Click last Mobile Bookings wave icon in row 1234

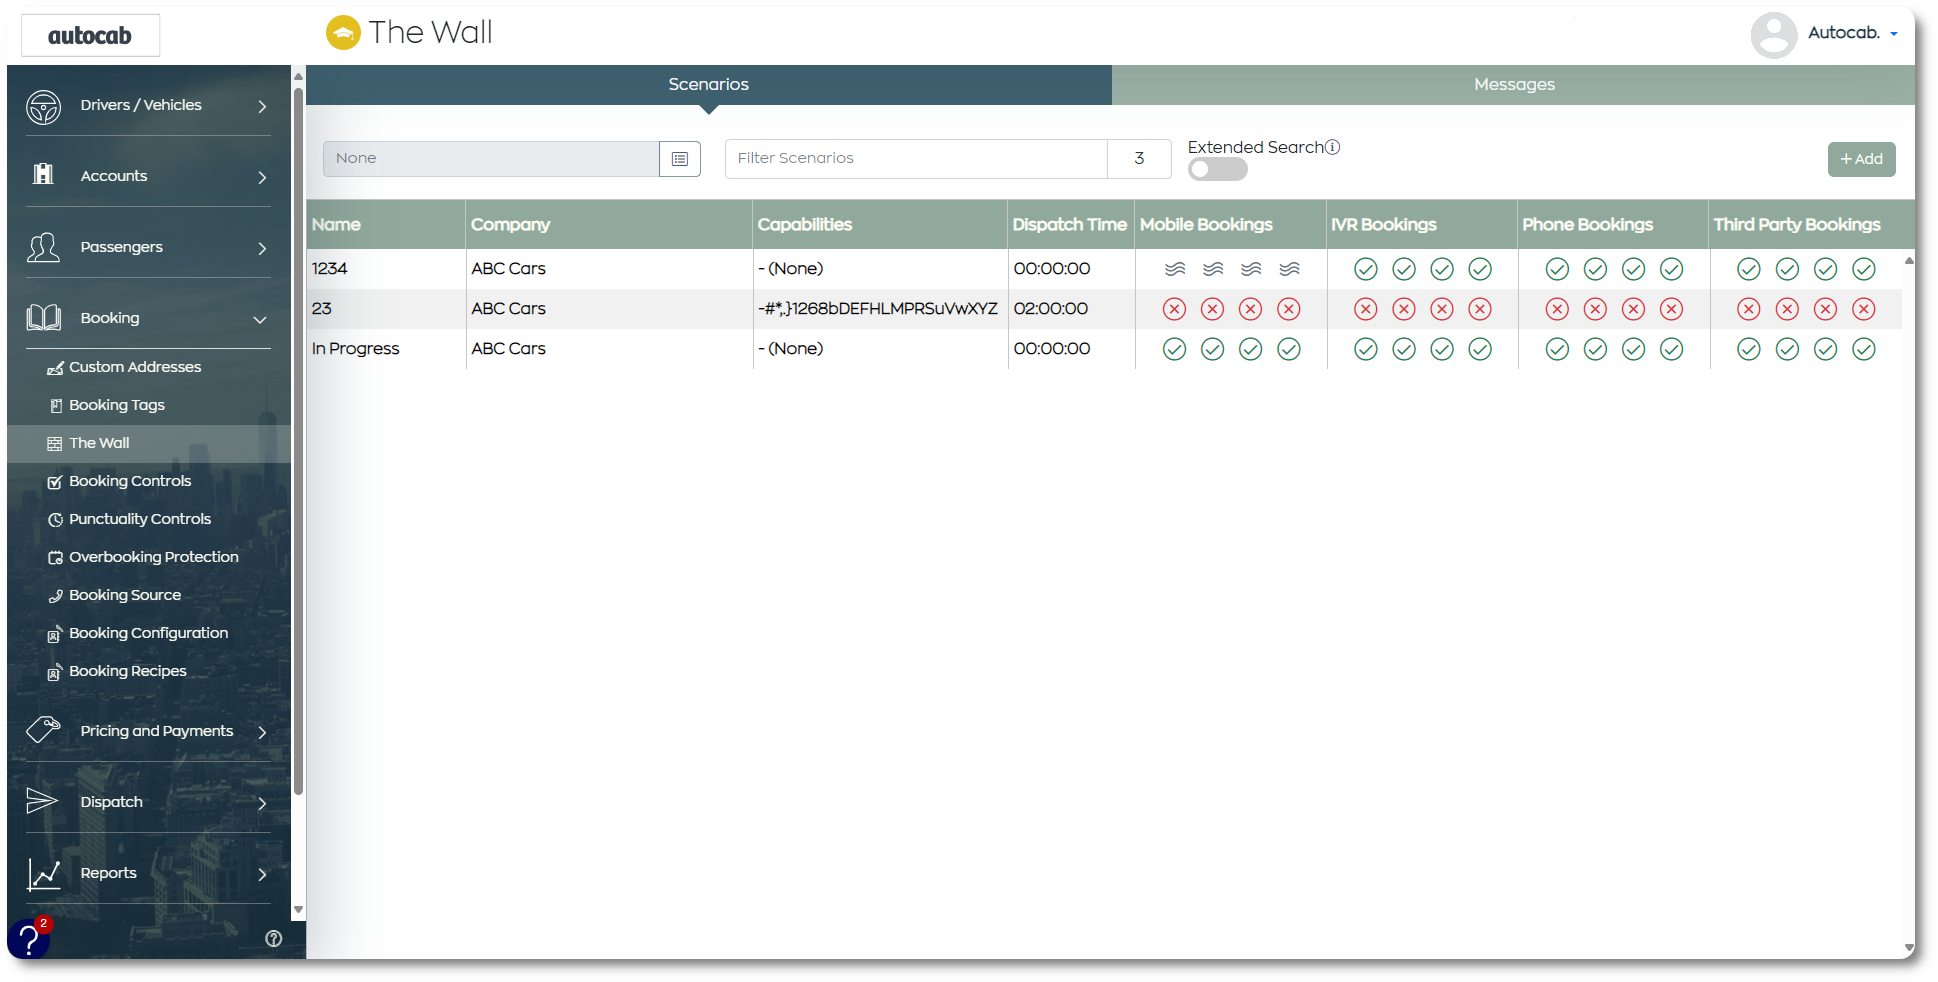pyautogui.click(x=1289, y=269)
